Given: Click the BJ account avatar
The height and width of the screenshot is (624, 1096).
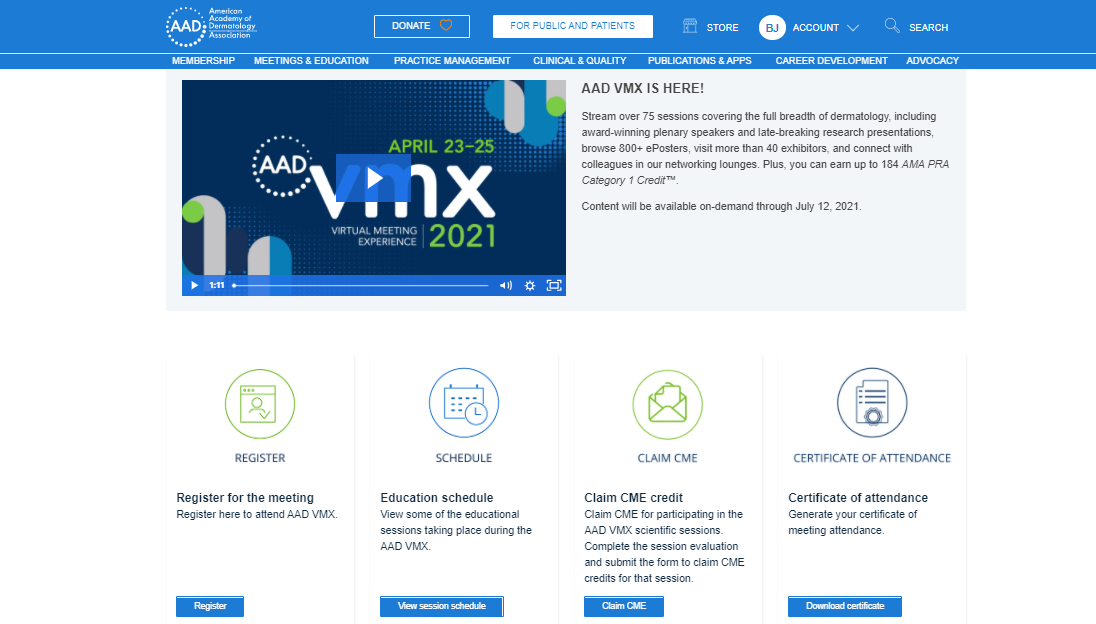Looking at the screenshot, I should (772, 27).
